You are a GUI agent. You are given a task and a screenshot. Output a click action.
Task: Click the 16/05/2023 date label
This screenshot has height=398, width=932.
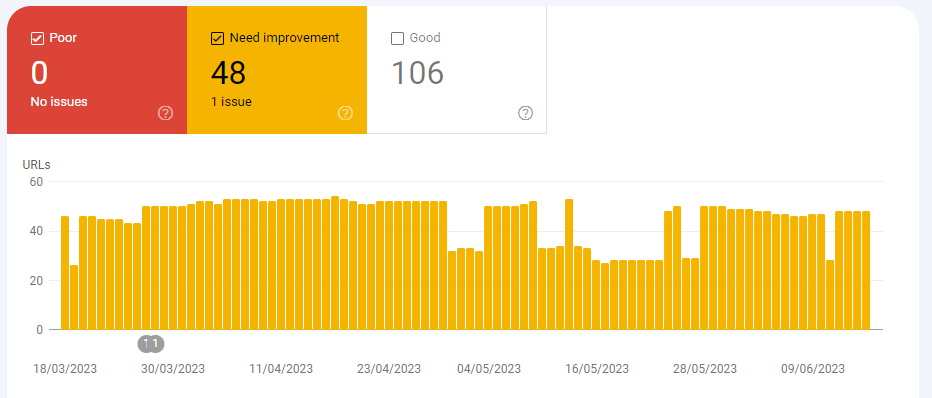[597, 369]
